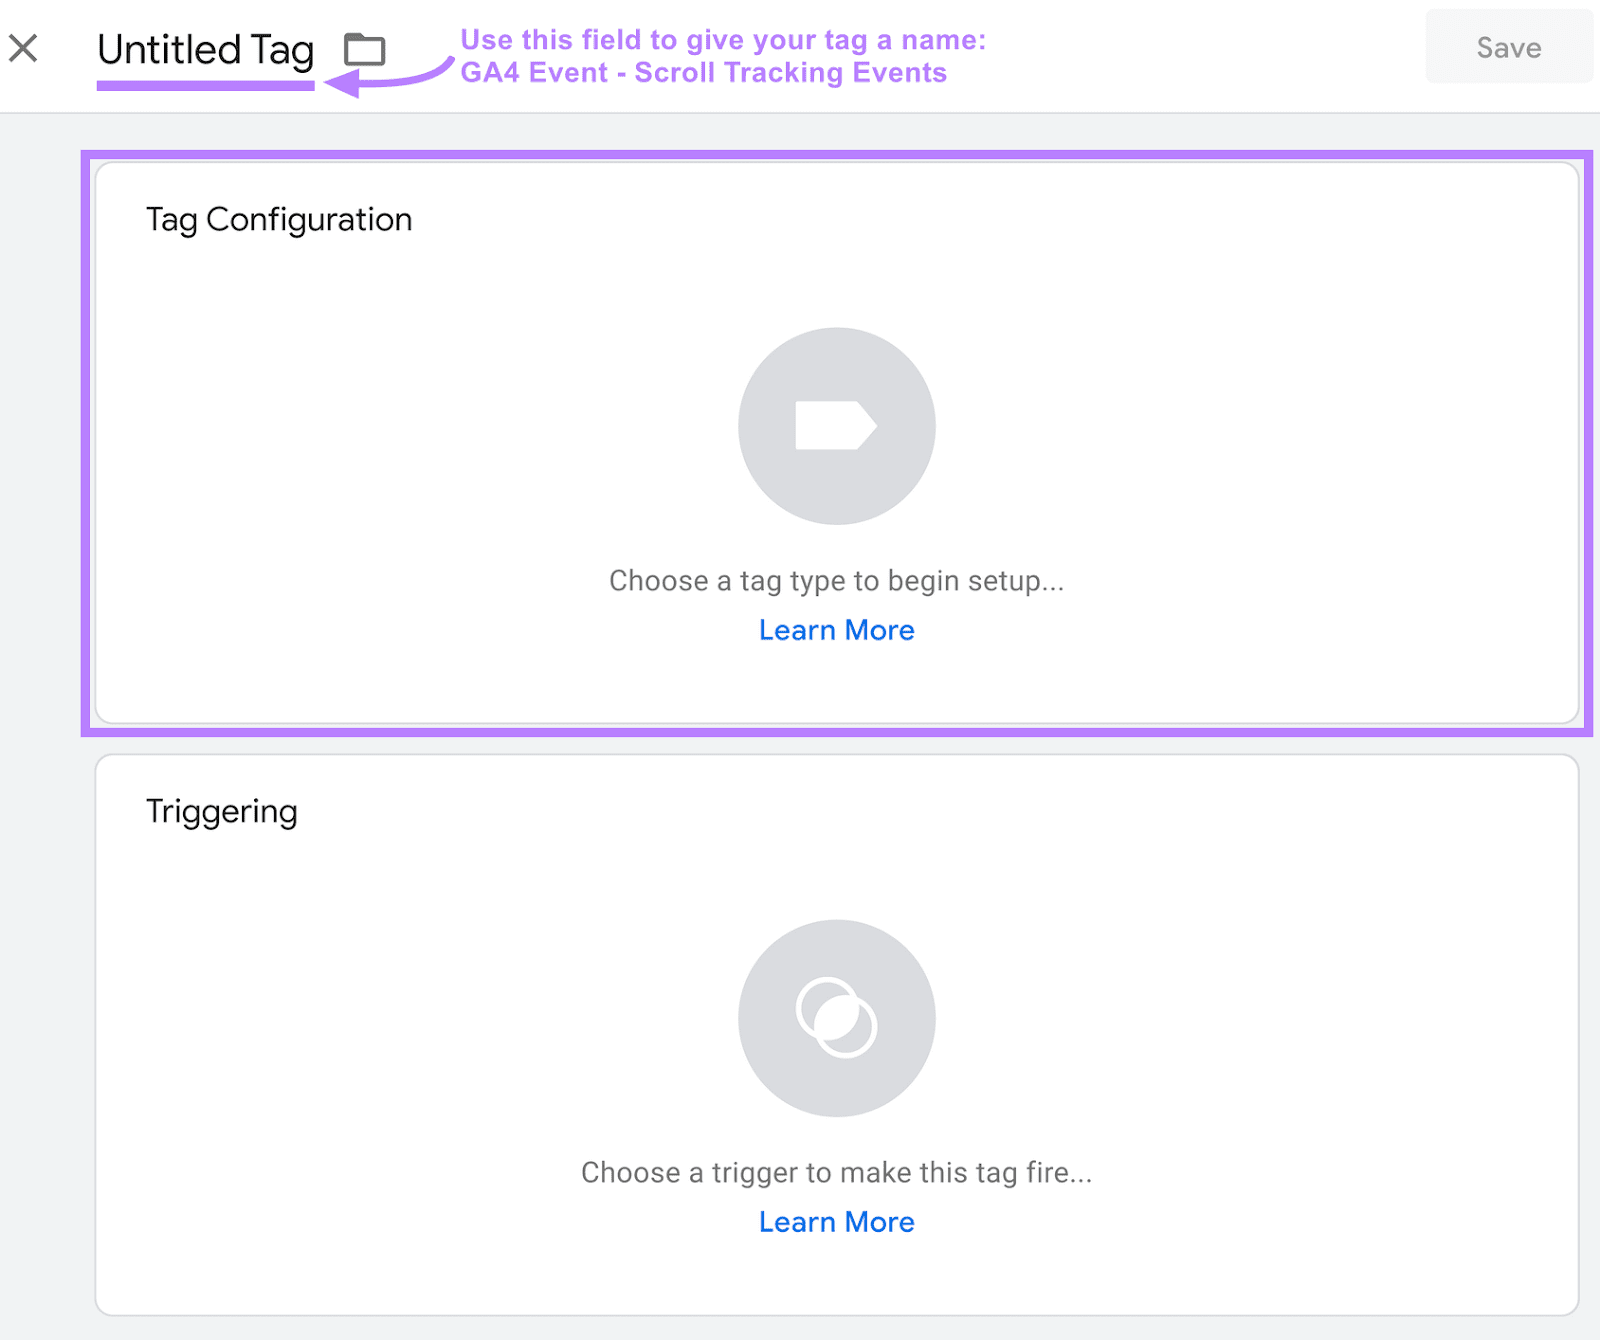The width and height of the screenshot is (1600, 1340).
Task: Click the overlapping circles trigger symbol
Action: (837, 1017)
